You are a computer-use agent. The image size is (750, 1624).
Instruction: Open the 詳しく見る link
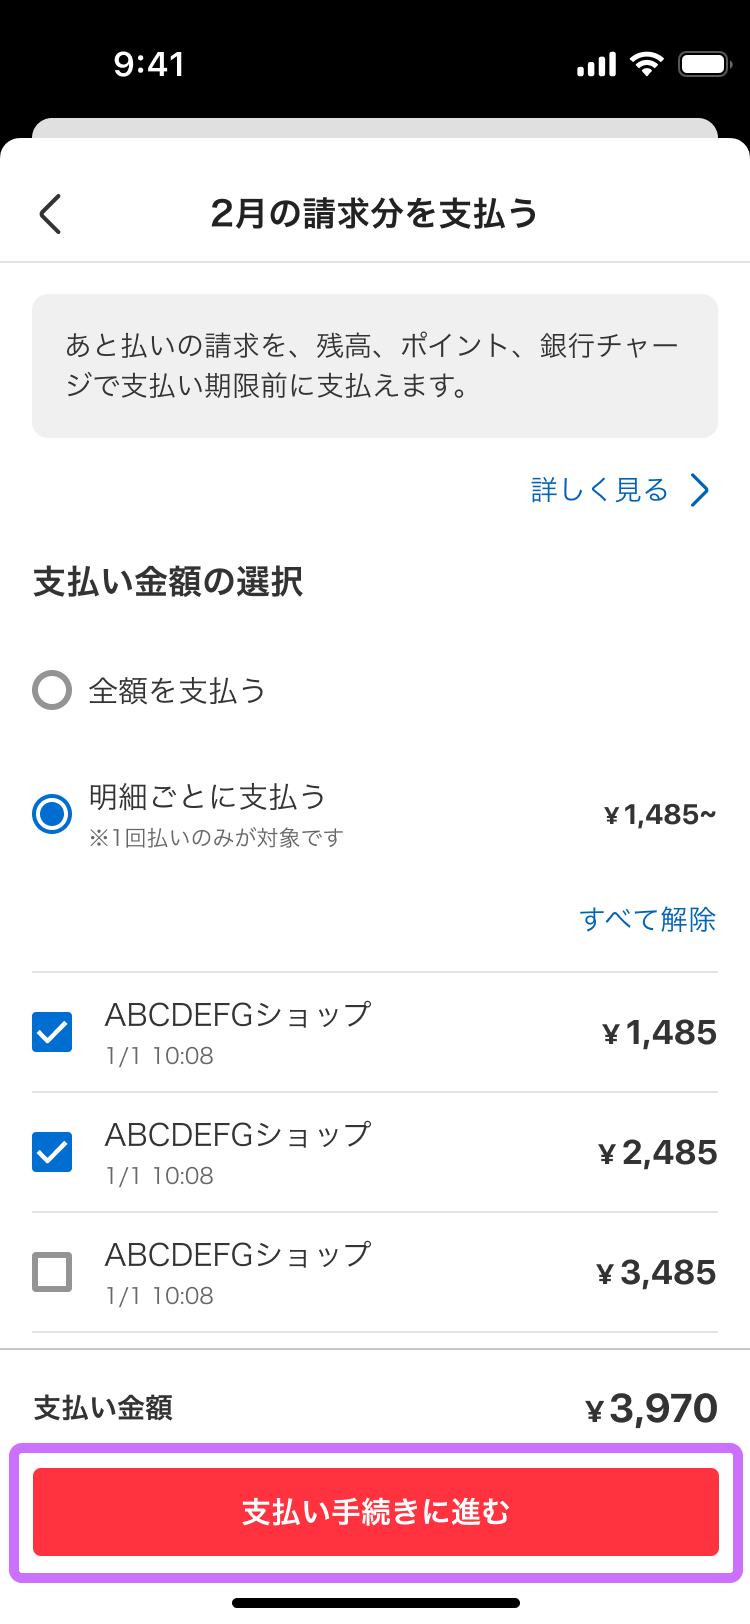click(599, 490)
